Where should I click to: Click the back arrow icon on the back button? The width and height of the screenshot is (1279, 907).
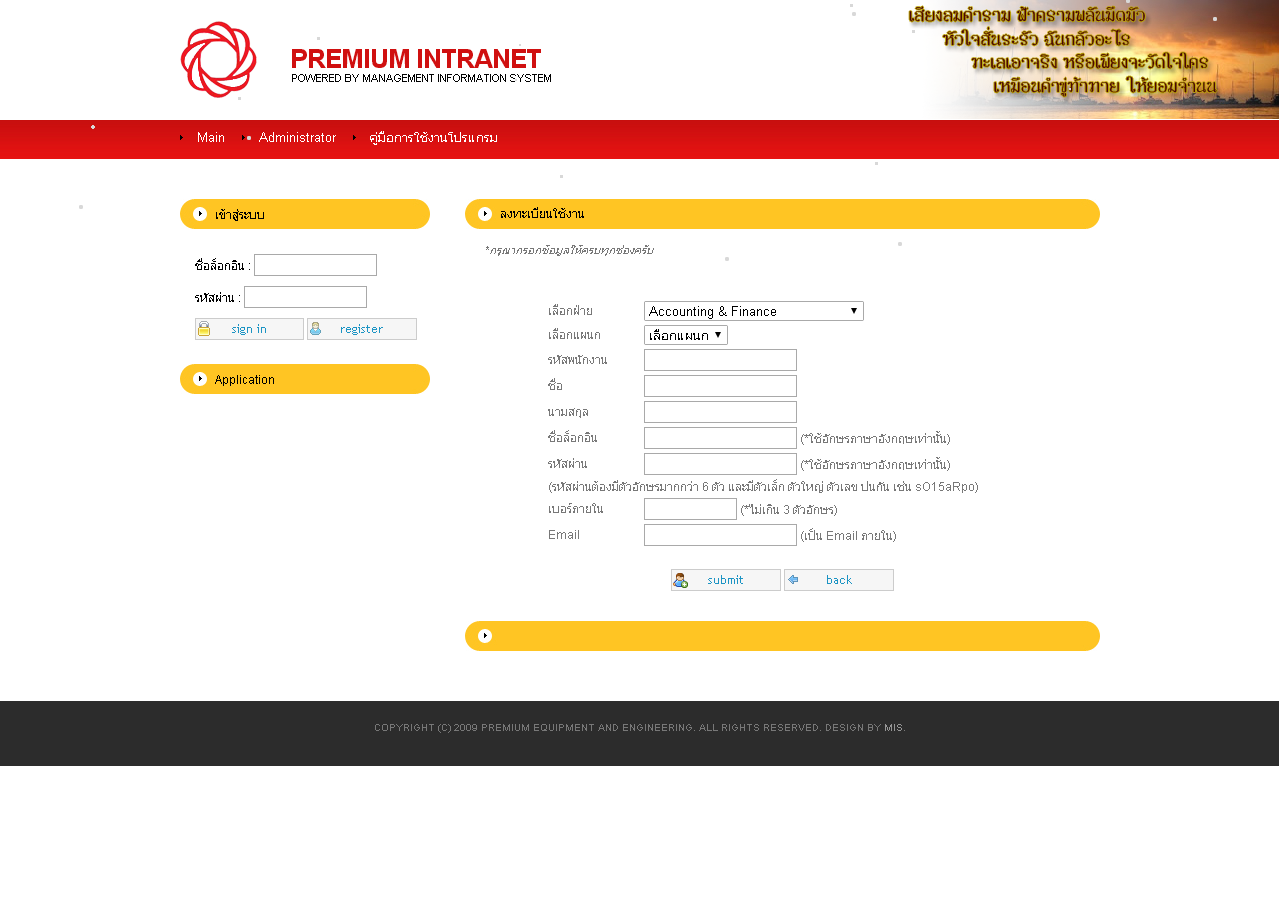click(794, 580)
